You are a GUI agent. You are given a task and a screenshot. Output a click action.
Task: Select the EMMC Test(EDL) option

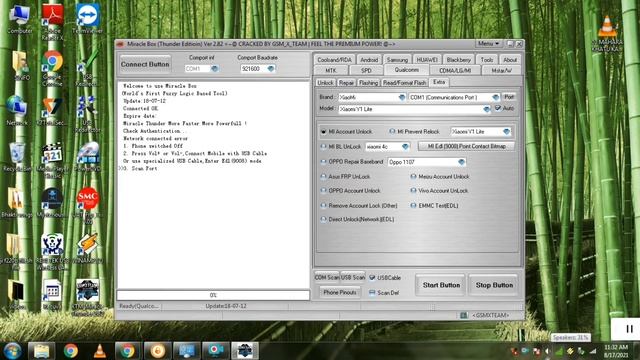click(413, 205)
